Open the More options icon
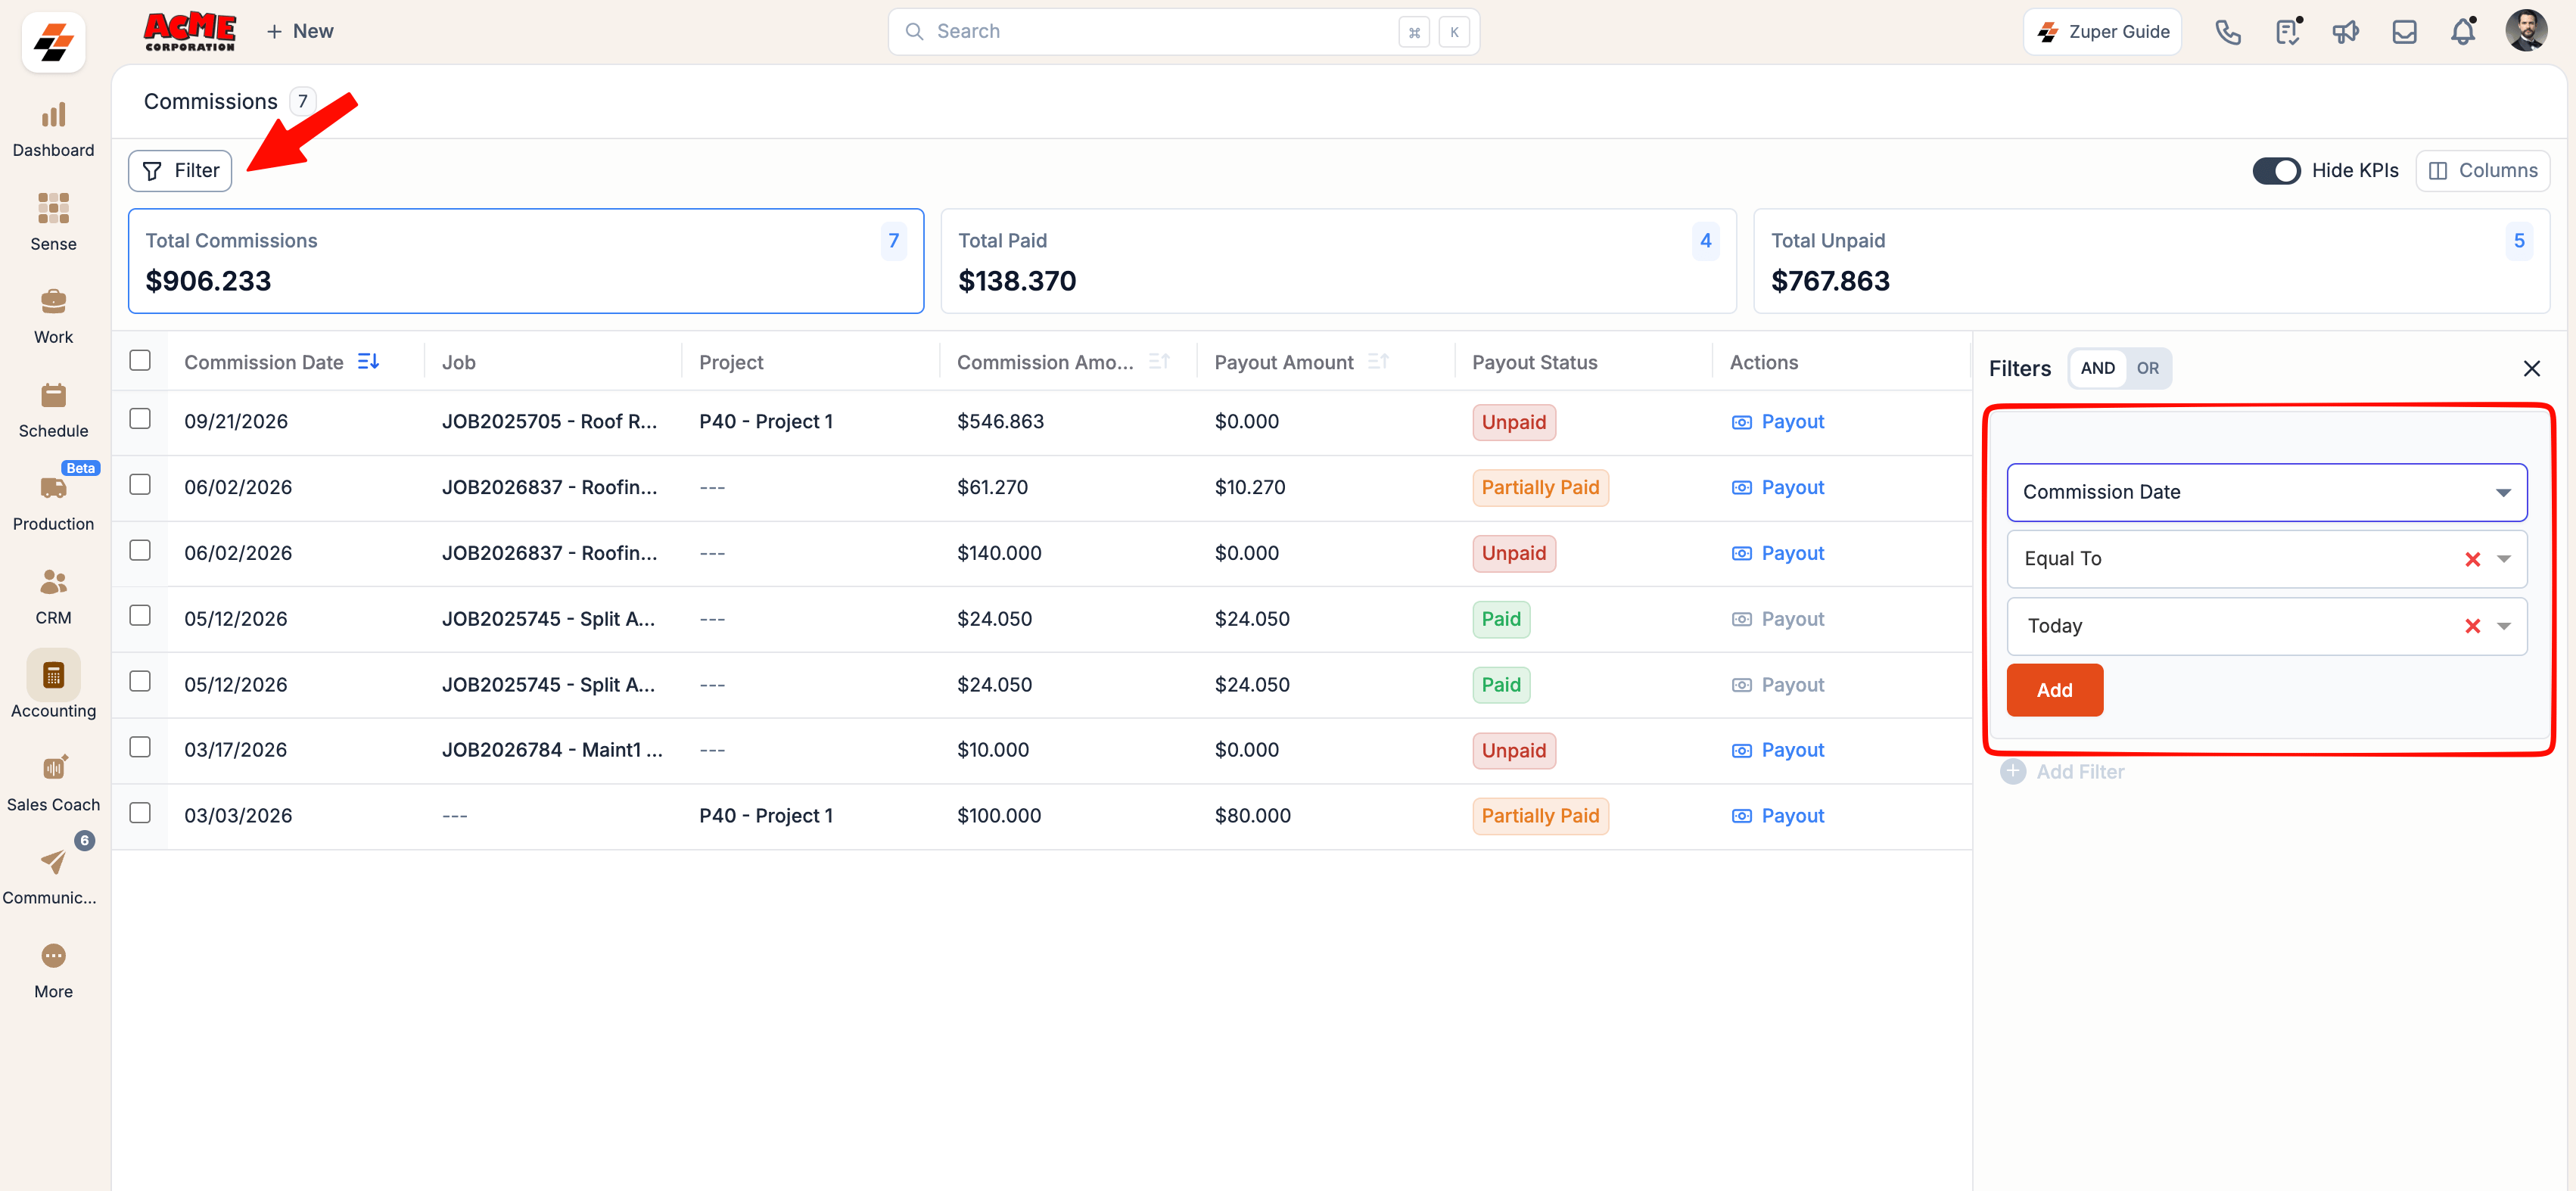 pos(53,956)
